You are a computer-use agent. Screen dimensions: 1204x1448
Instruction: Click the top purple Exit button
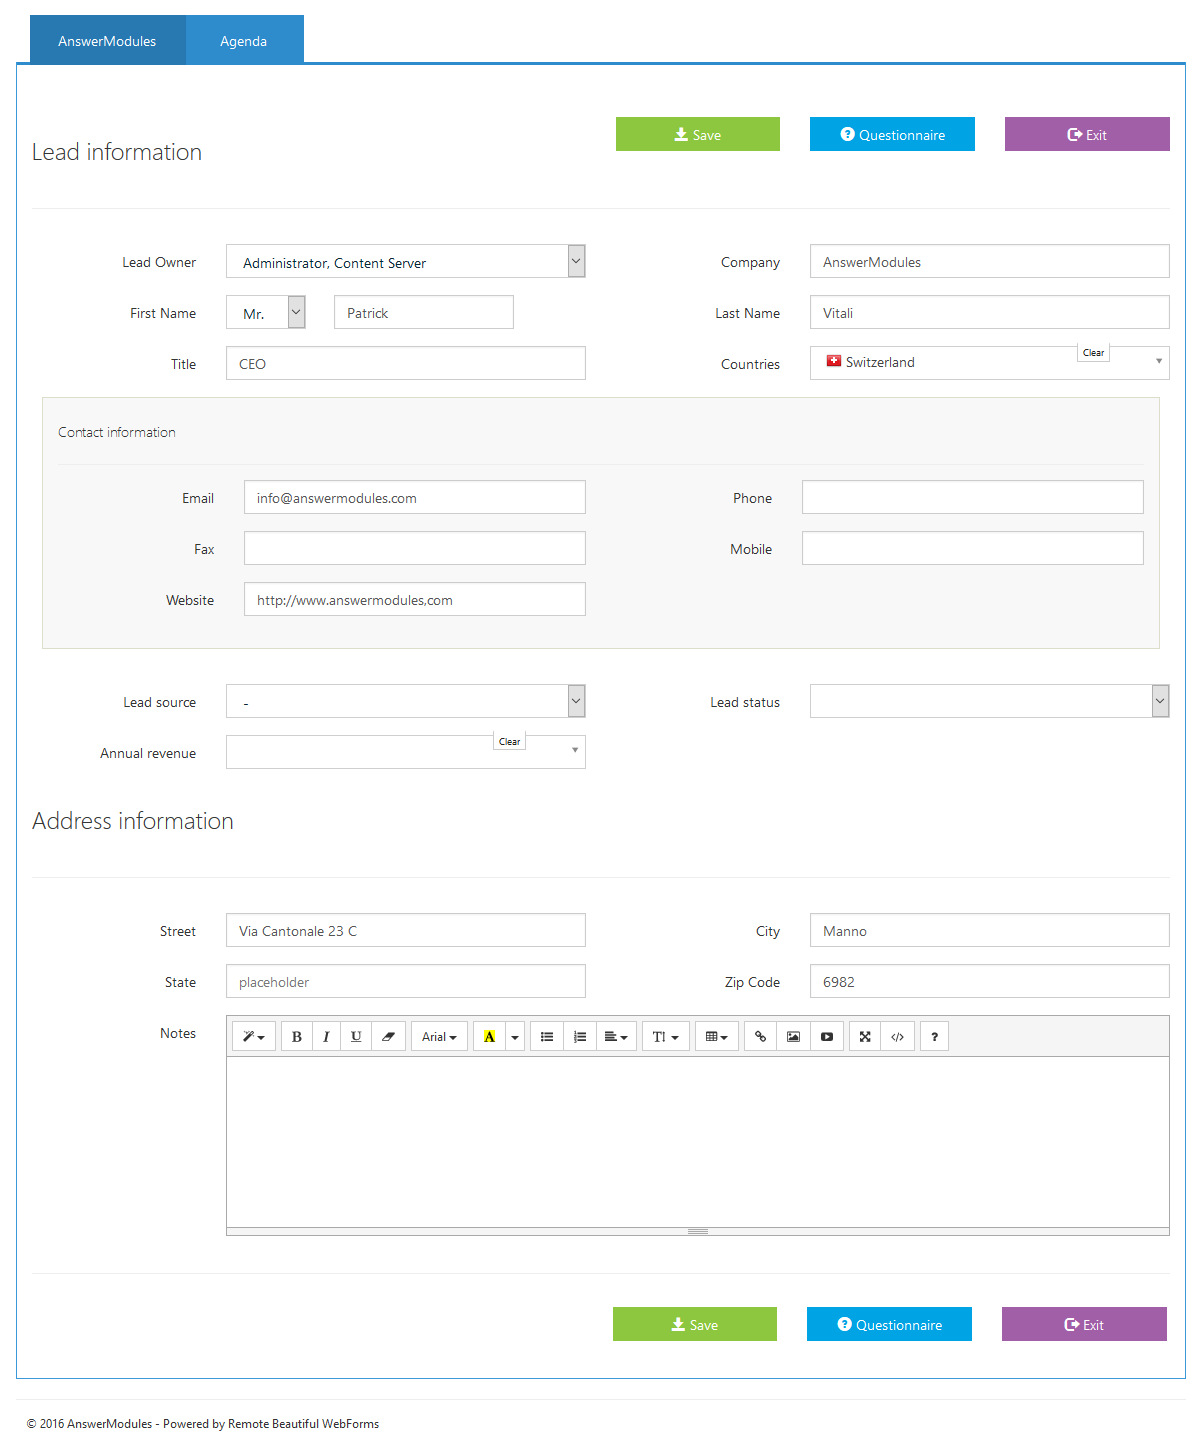1087,134
